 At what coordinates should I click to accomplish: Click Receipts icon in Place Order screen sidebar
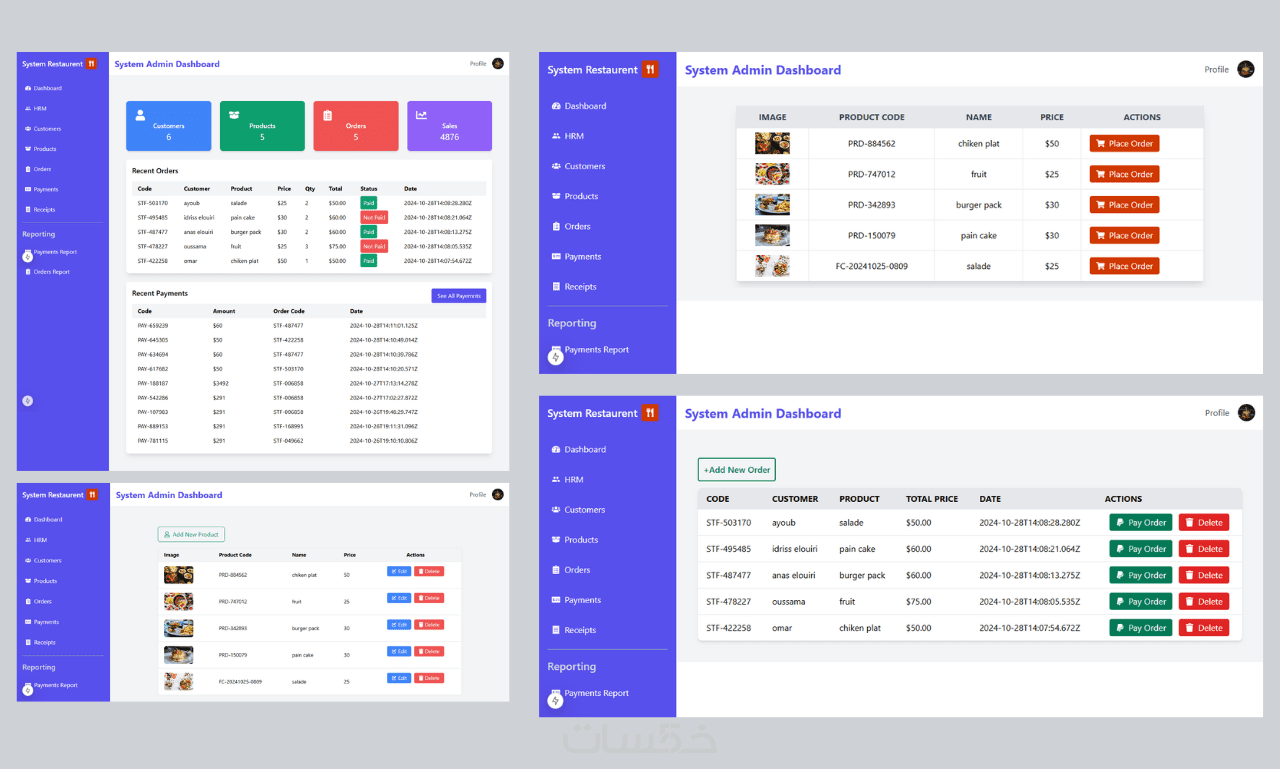(556, 287)
